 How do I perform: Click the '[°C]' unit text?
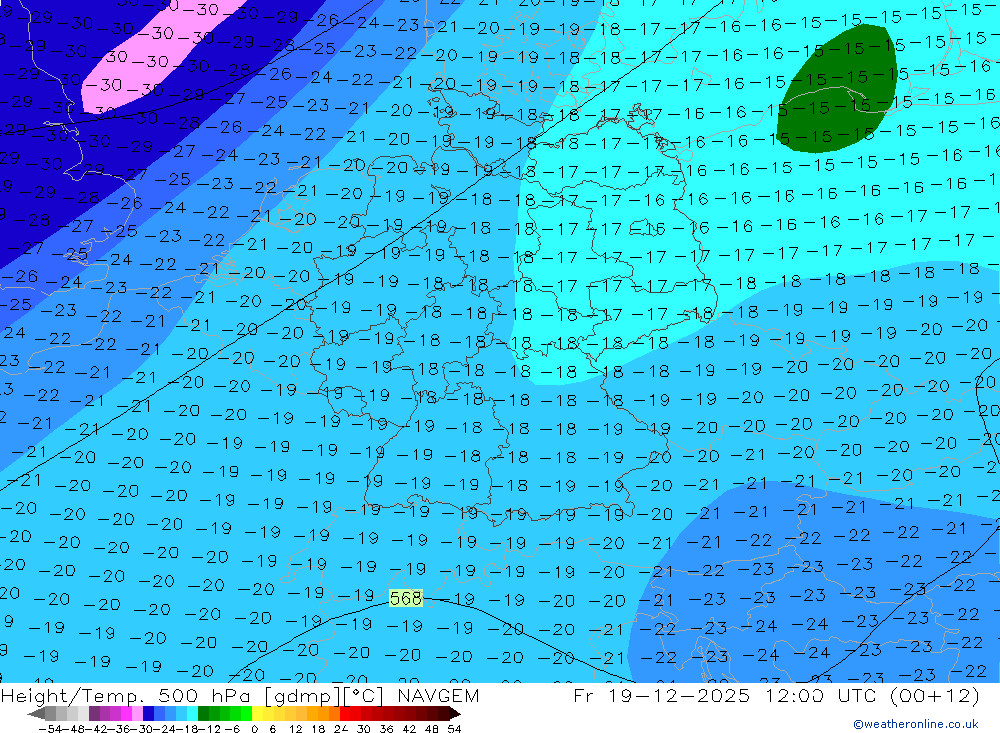(364, 695)
